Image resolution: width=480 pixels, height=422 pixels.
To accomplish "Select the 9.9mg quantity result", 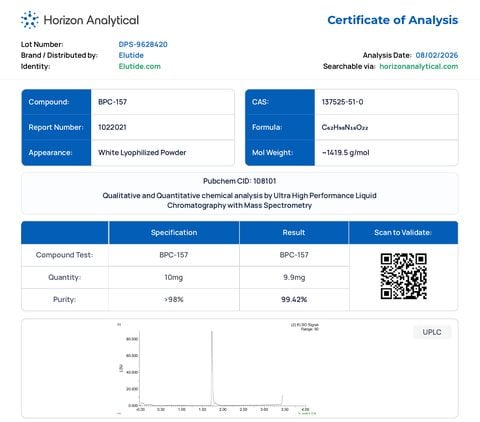I will (294, 277).
